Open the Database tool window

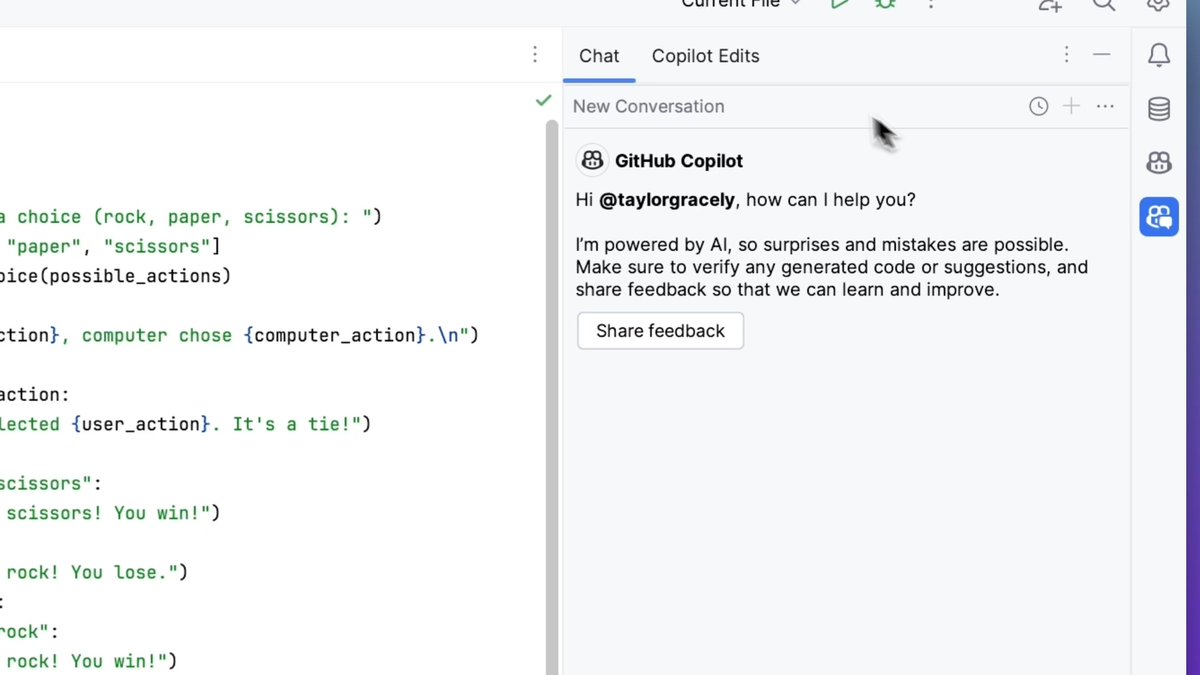1159,109
